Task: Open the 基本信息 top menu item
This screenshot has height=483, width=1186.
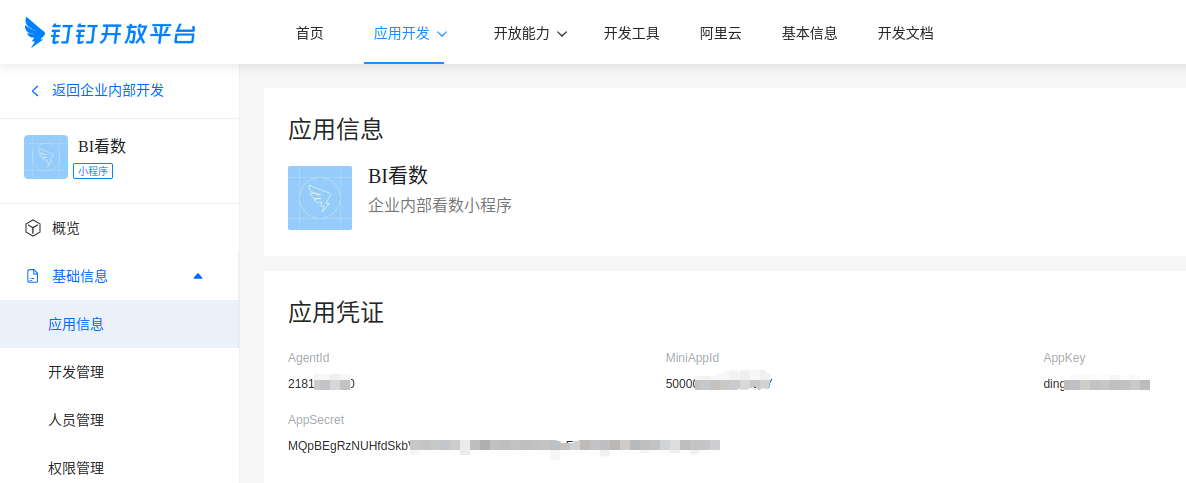Action: (810, 33)
